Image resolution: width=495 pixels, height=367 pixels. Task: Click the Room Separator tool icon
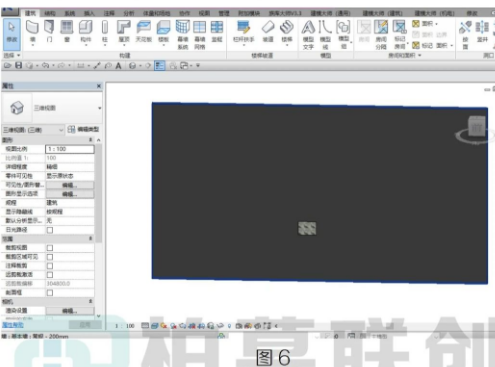click(x=381, y=27)
